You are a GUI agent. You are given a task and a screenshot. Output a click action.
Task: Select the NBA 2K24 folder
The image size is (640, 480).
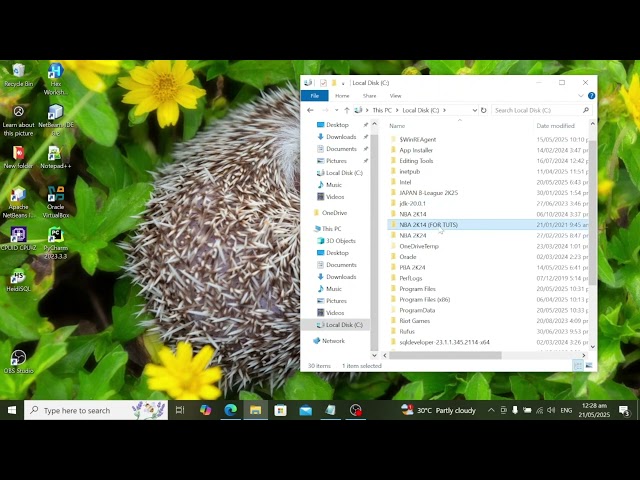(x=487, y=235)
